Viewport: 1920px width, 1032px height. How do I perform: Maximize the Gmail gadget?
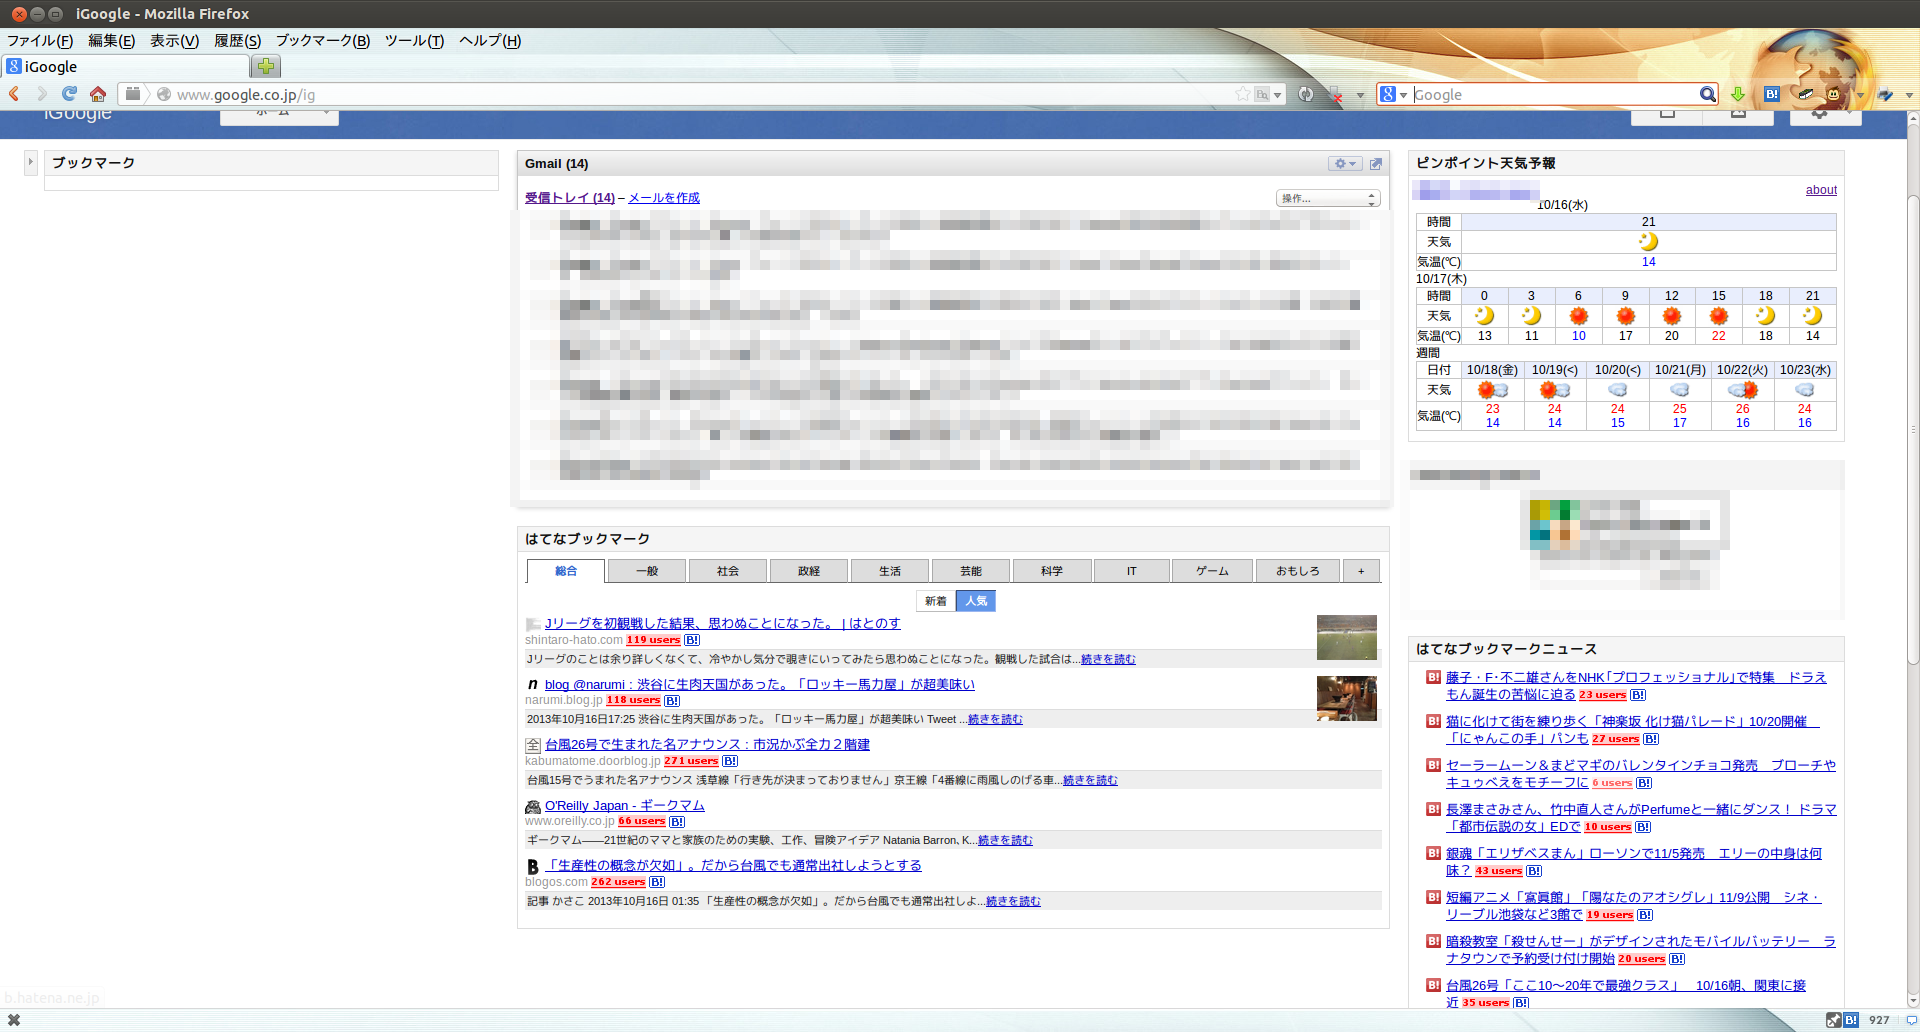tap(1375, 163)
